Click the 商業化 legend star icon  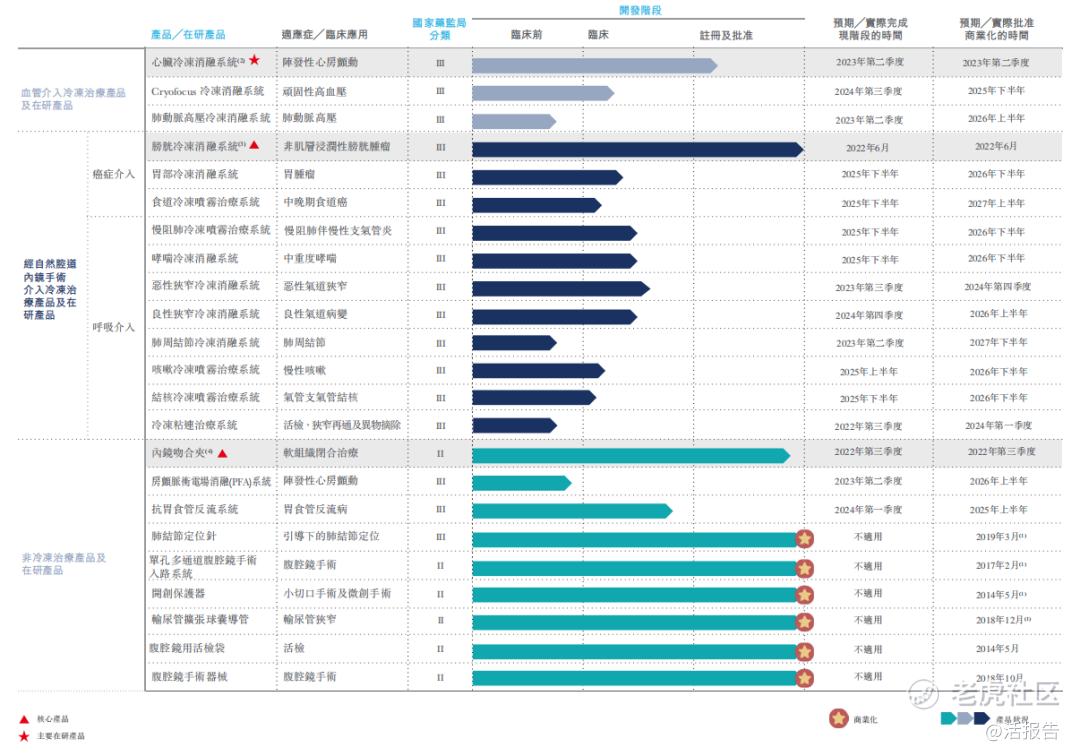[838, 719]
